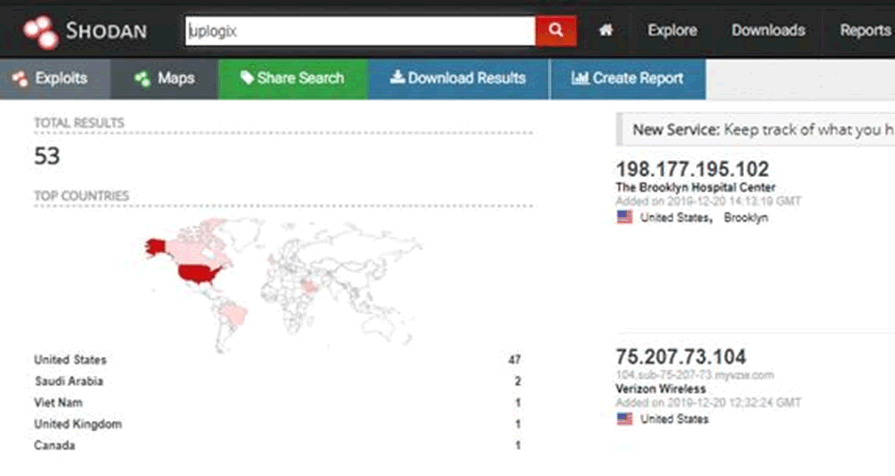Click the Download Results button
The width and height of the screenshot is (895, 476).
(x=458, y=79)
